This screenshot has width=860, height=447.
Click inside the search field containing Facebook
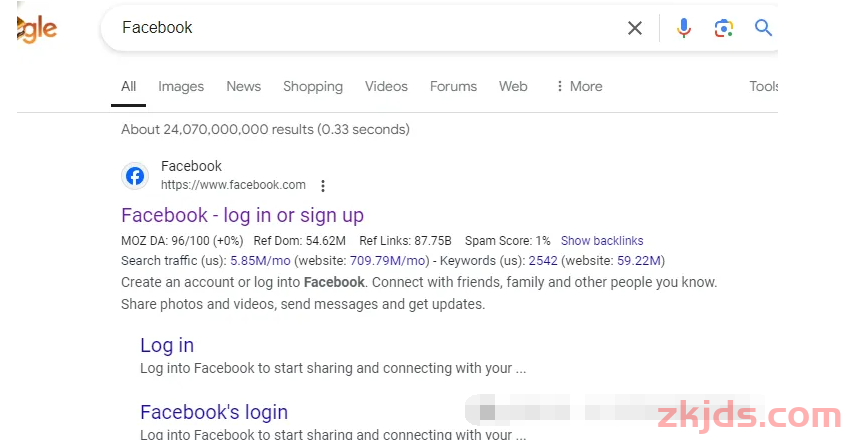pyautogui.click(x=362, y=28)
